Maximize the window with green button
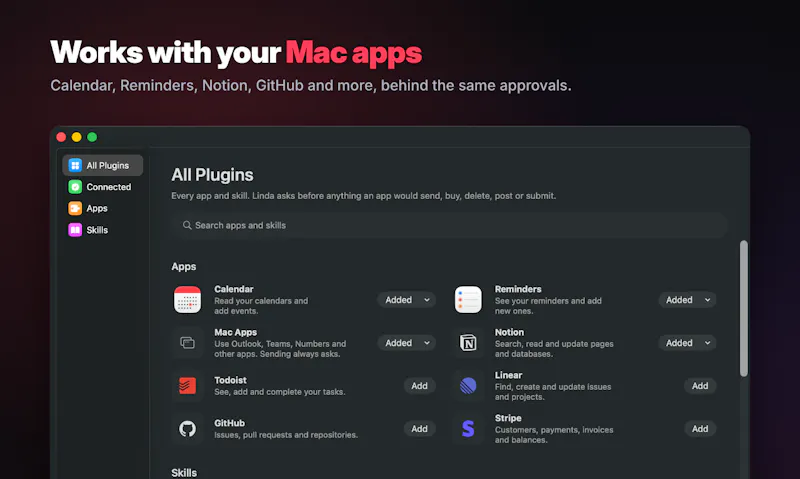 (92, 137)
